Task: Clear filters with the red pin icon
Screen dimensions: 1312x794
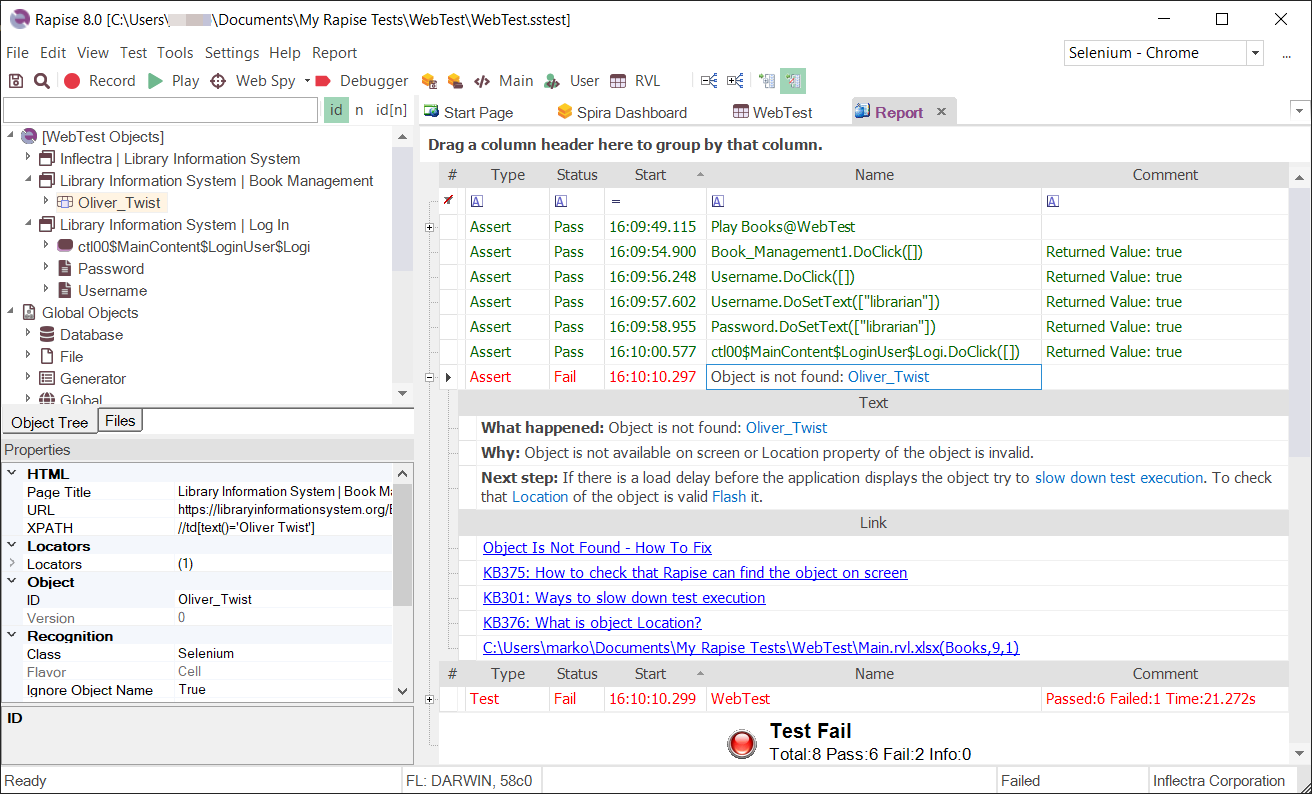Action: (x=448, y=200)
